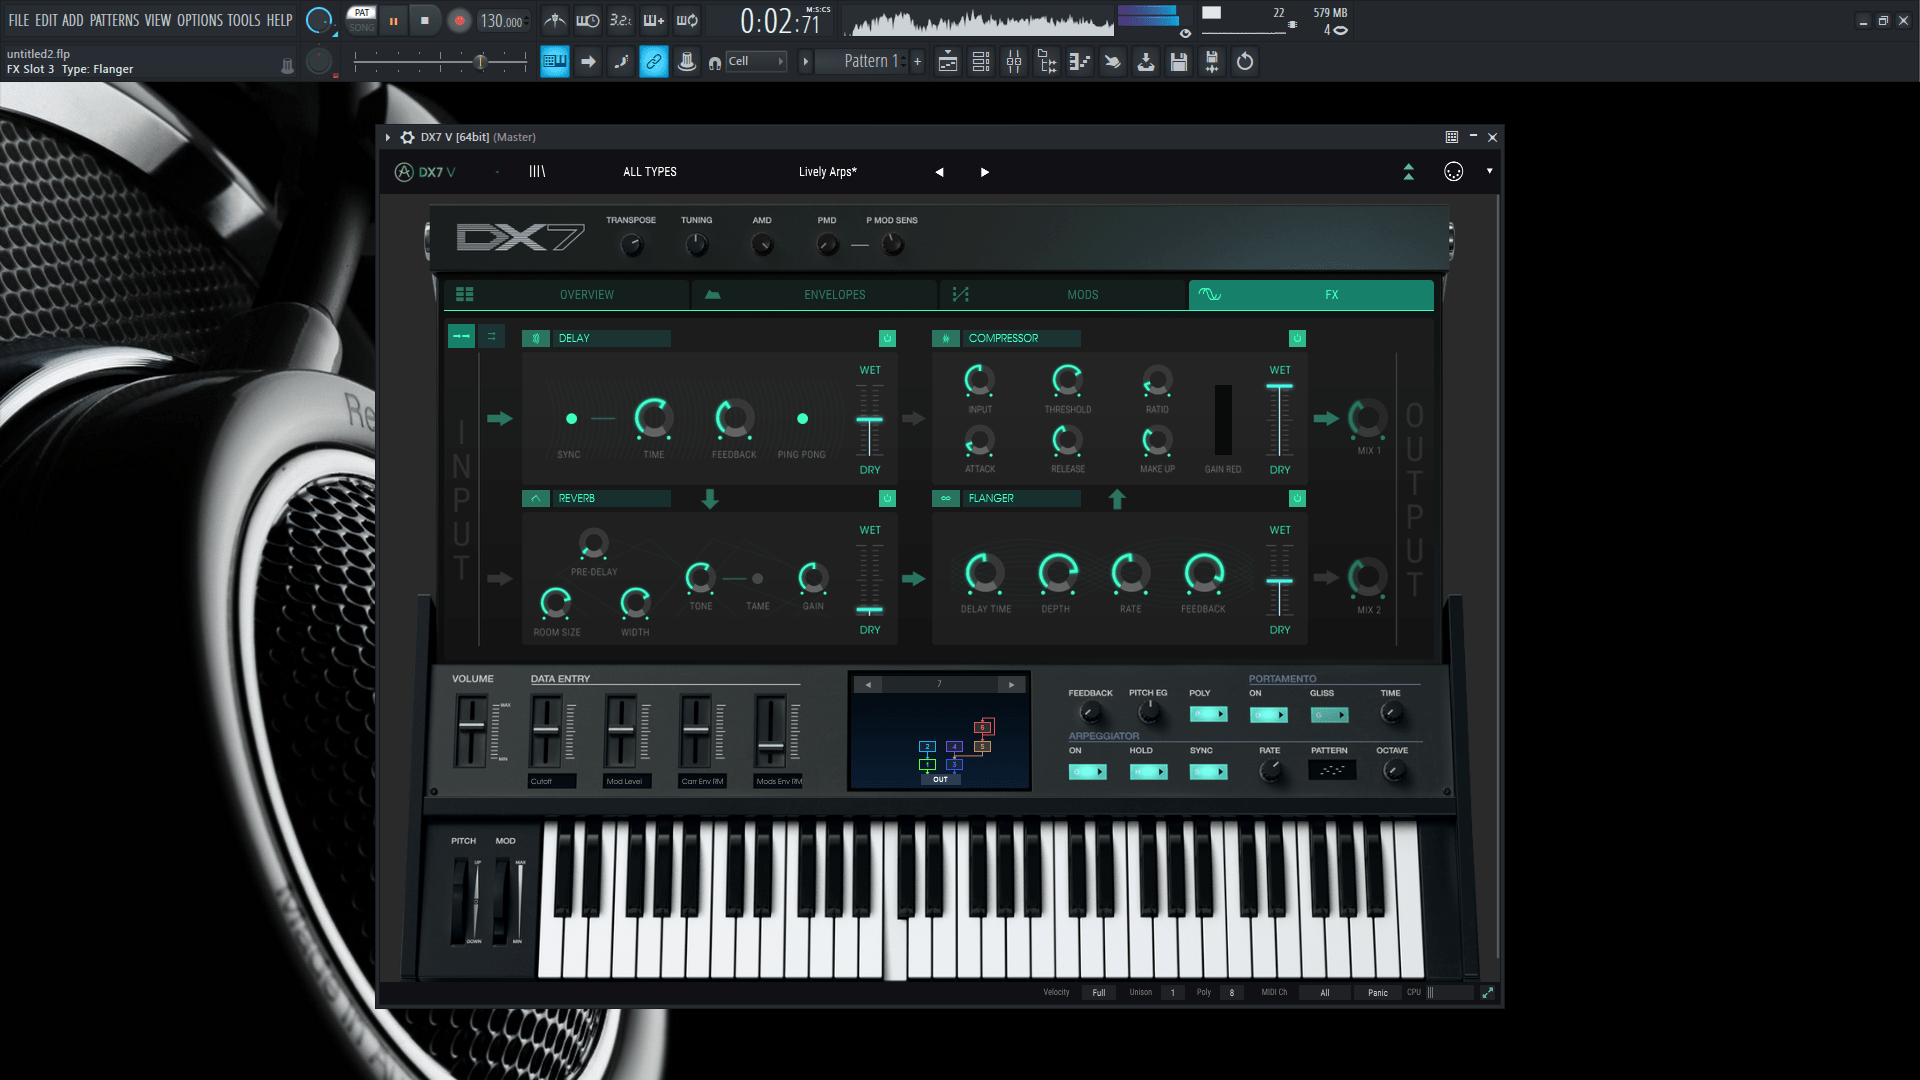Click the Panic button
Image resolution: width=1920 pixels, height=1080 pixels.
click(1377, 993)
